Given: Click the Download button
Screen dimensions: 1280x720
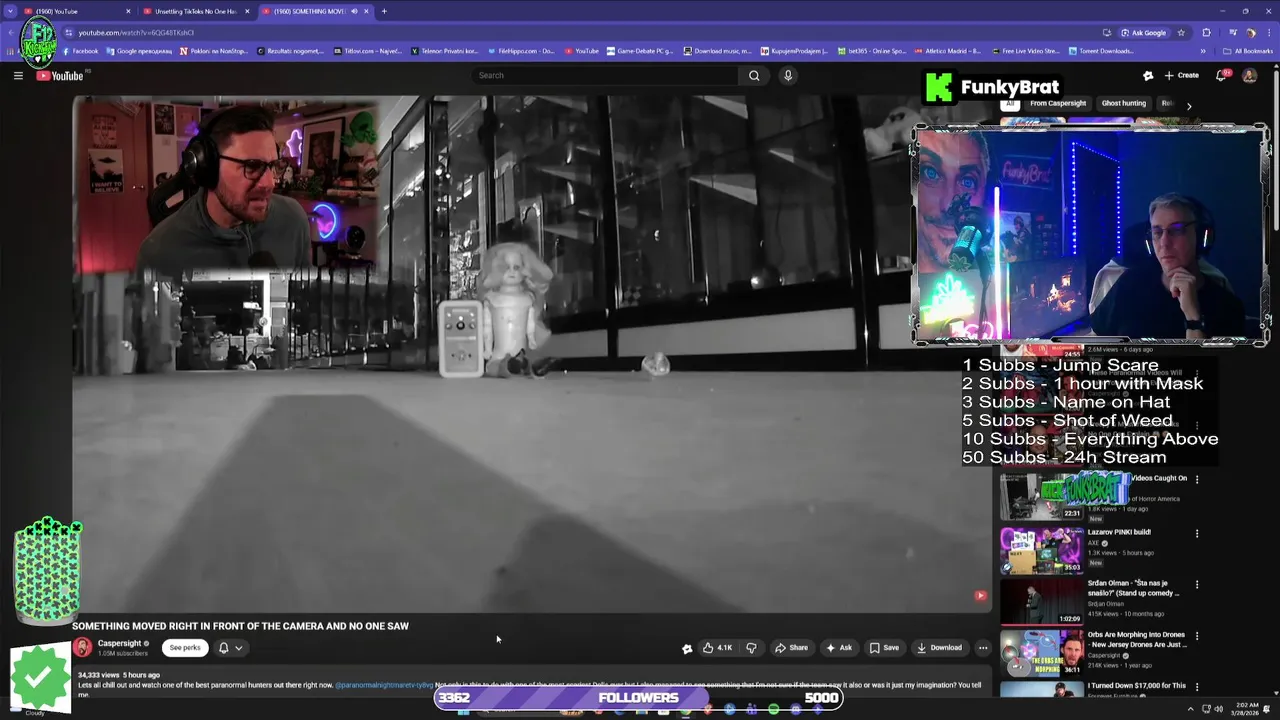Looking at the screenshot, I should point(939,648).
